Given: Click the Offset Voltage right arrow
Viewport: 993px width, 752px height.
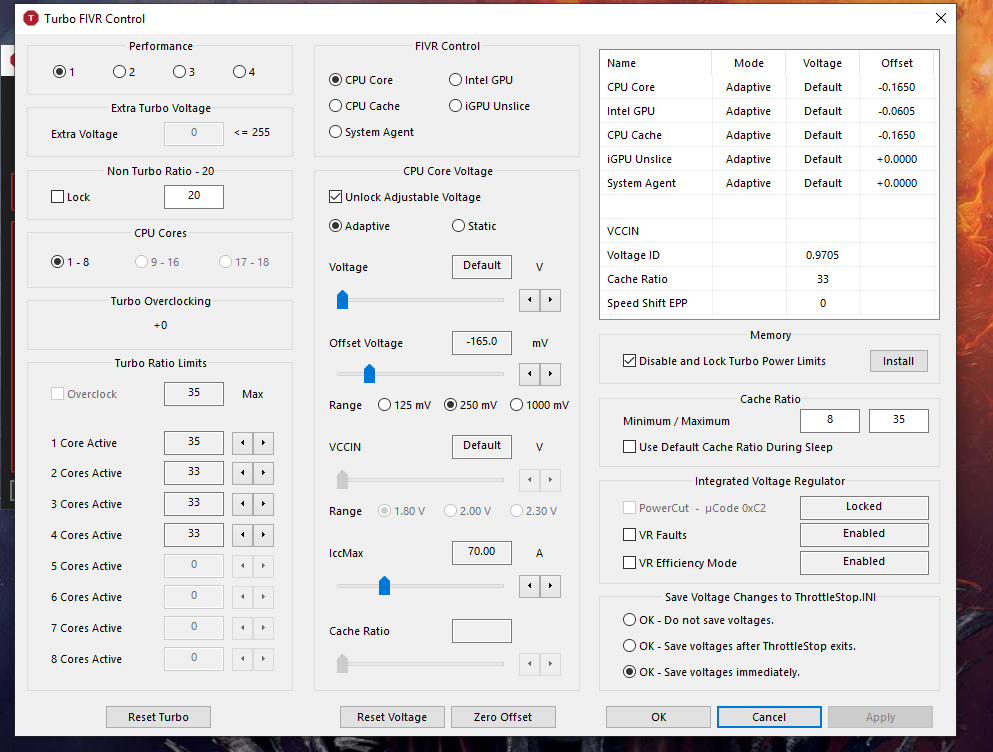Looking at the screenshot, I should [550, 374].
